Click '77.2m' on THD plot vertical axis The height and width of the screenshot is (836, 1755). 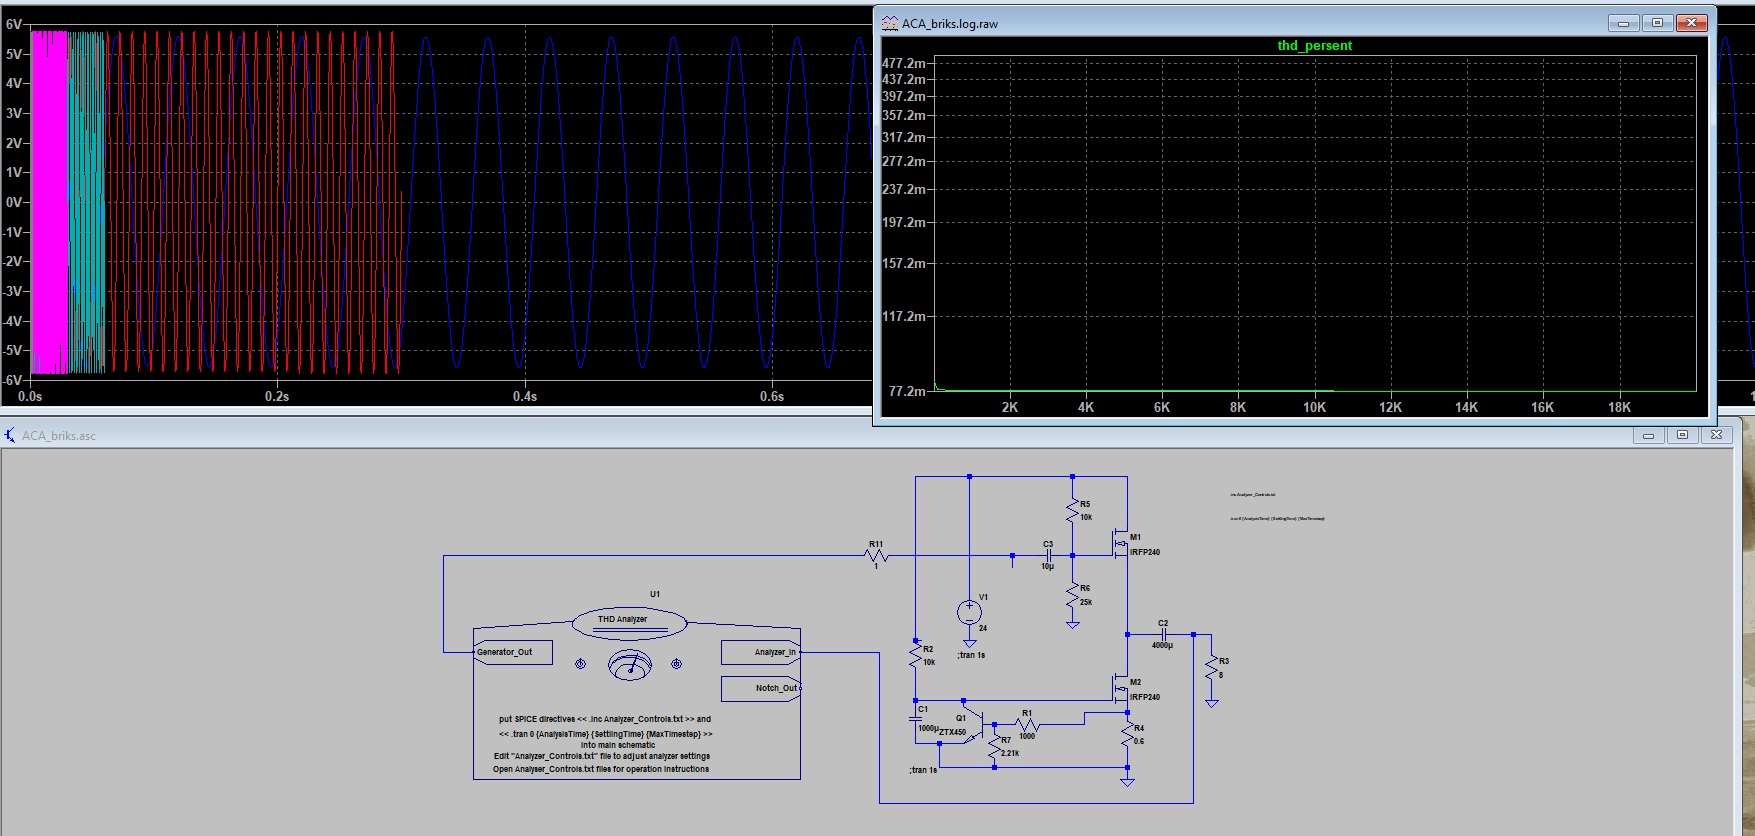[x=907, y=391]
